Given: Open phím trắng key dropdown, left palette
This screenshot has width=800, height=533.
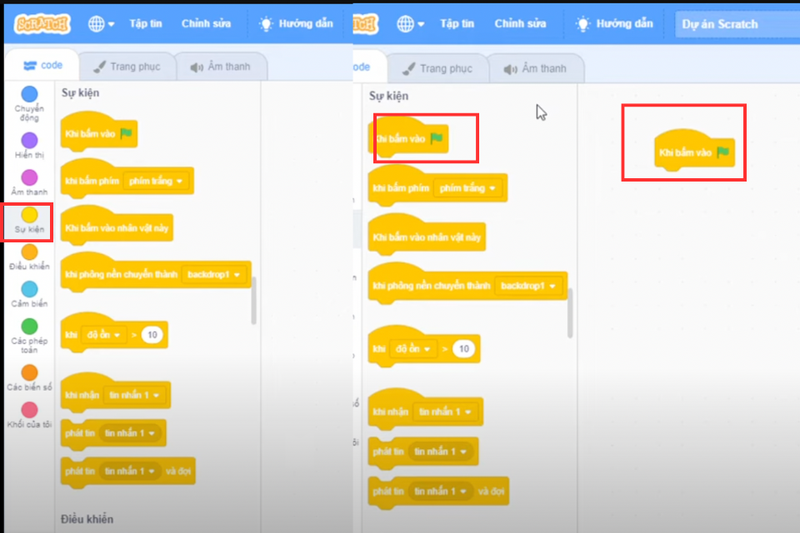Looking at the screenshot, I should [156, 181].
